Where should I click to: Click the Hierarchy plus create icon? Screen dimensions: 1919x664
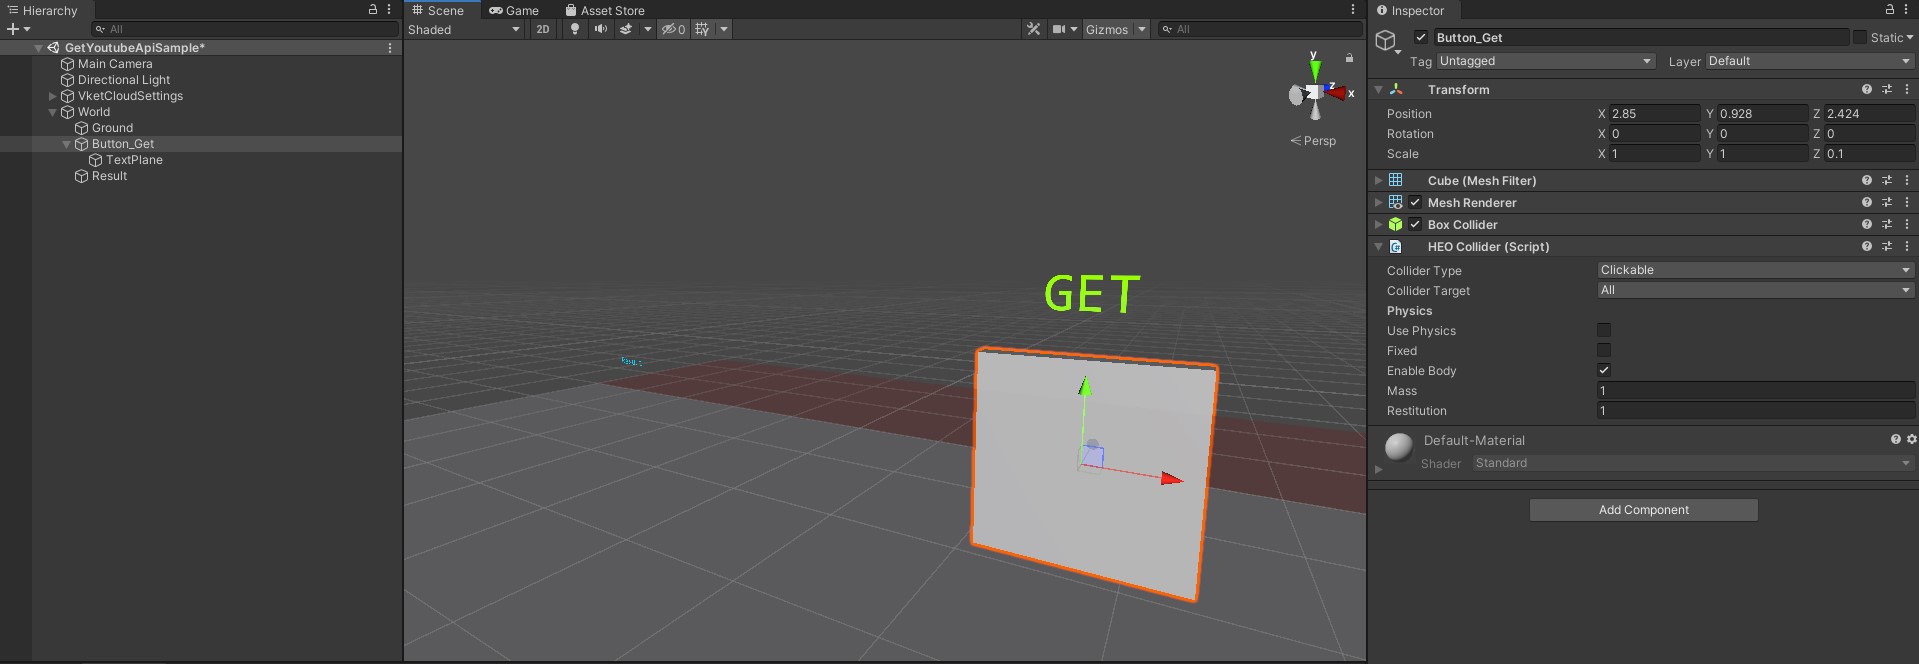click(x=12, y=29)
